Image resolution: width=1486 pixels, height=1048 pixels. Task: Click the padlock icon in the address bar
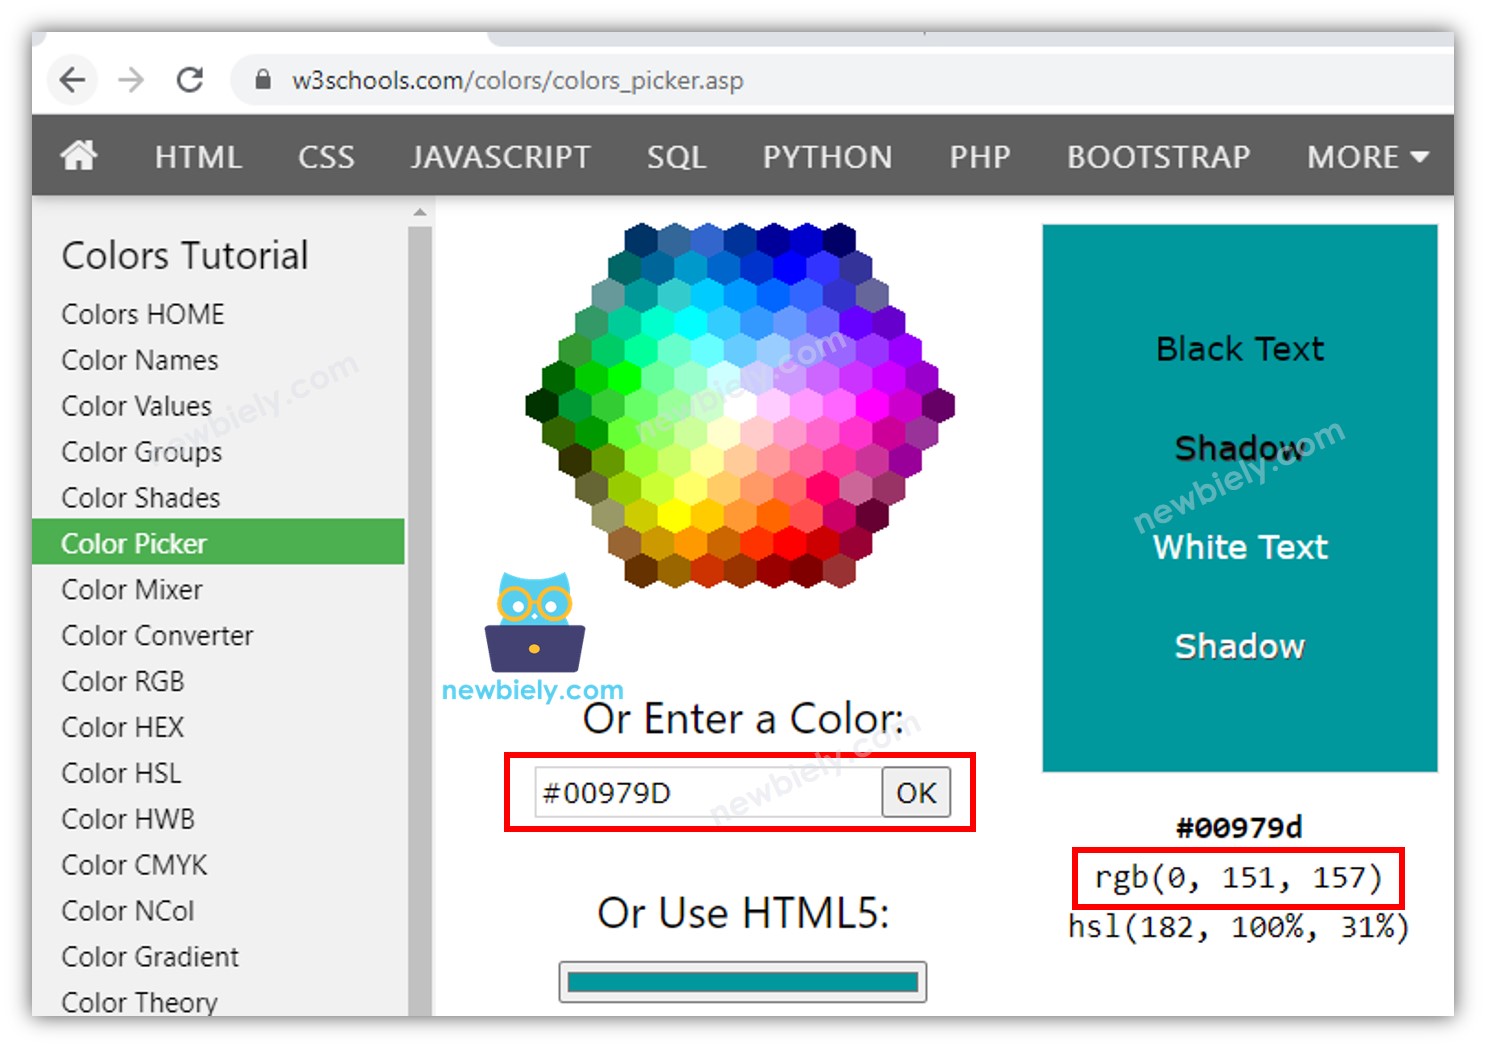(x=262, y=80)
